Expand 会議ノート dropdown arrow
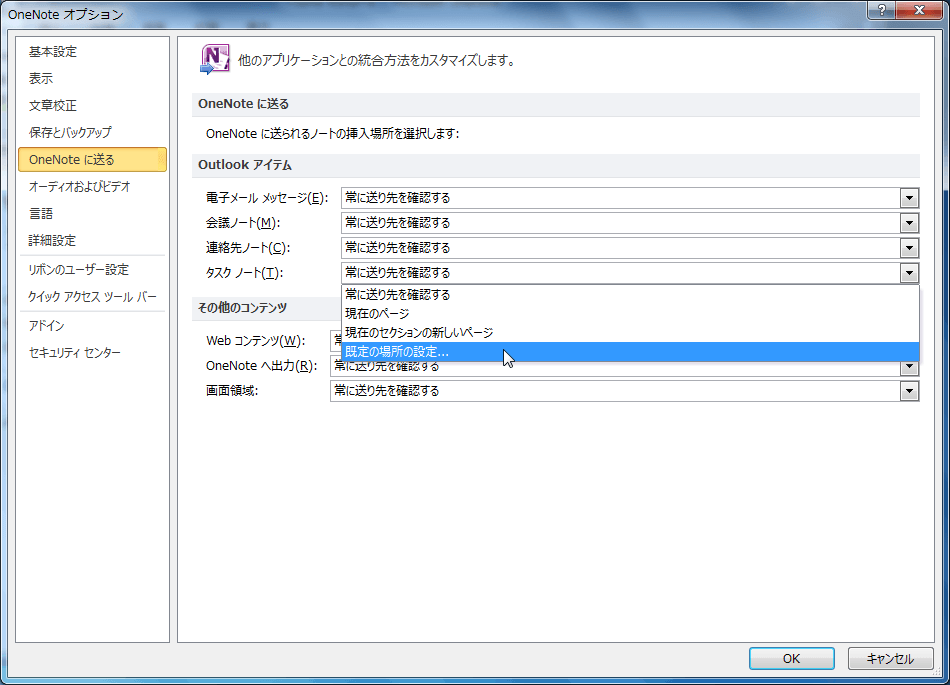The height and width of the screenshot is (685, 950). (x=909, y=223)
